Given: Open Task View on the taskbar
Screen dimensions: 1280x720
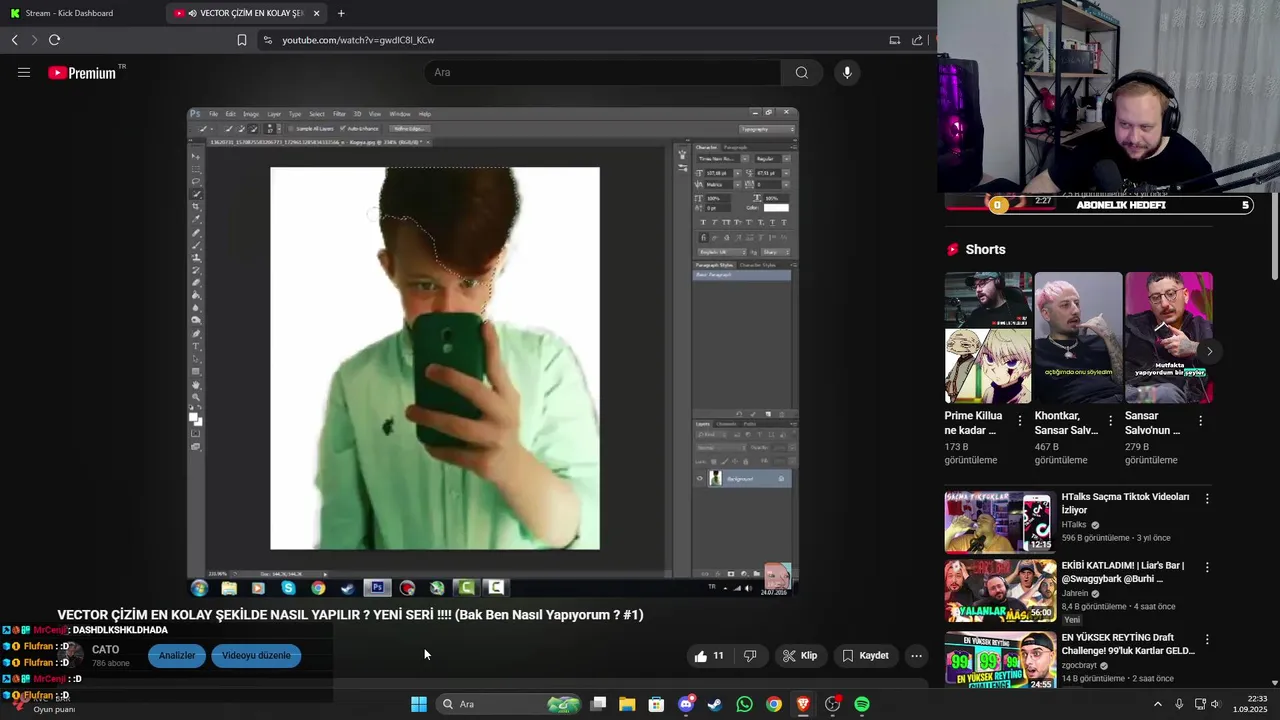Looking at the screenshot, I should coord(598,704).
